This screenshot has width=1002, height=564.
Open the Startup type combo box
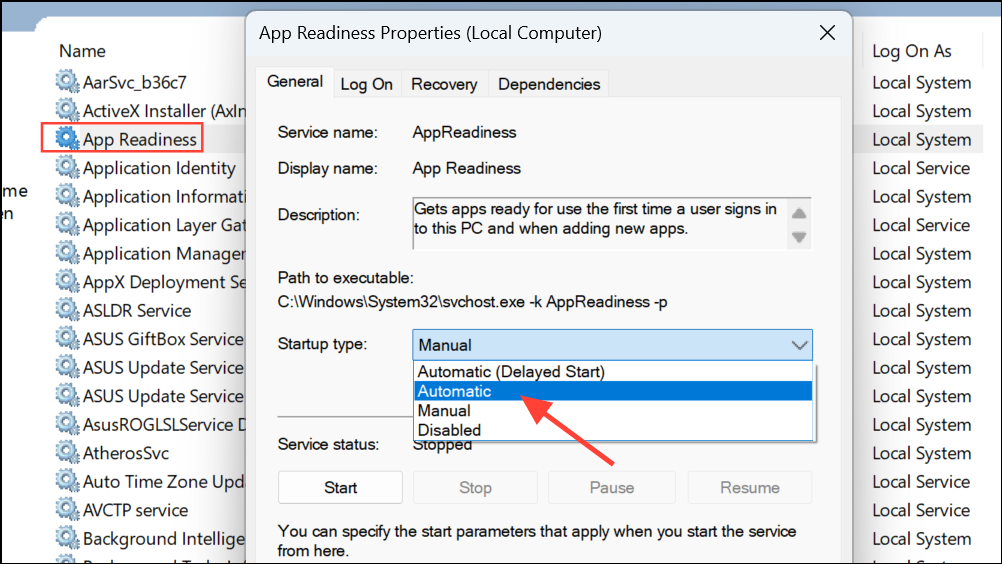612,345
